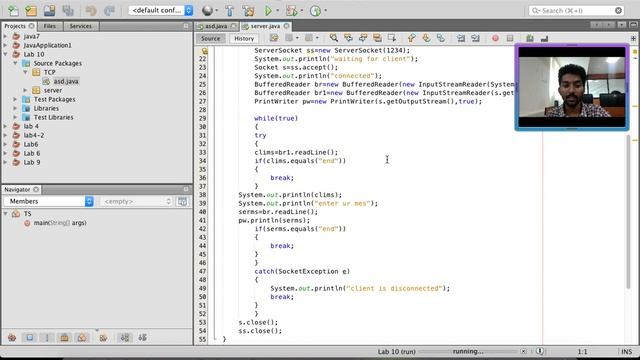Select the main method in Navigator
The width and height of the screenshot is (640, 360).
60,223
